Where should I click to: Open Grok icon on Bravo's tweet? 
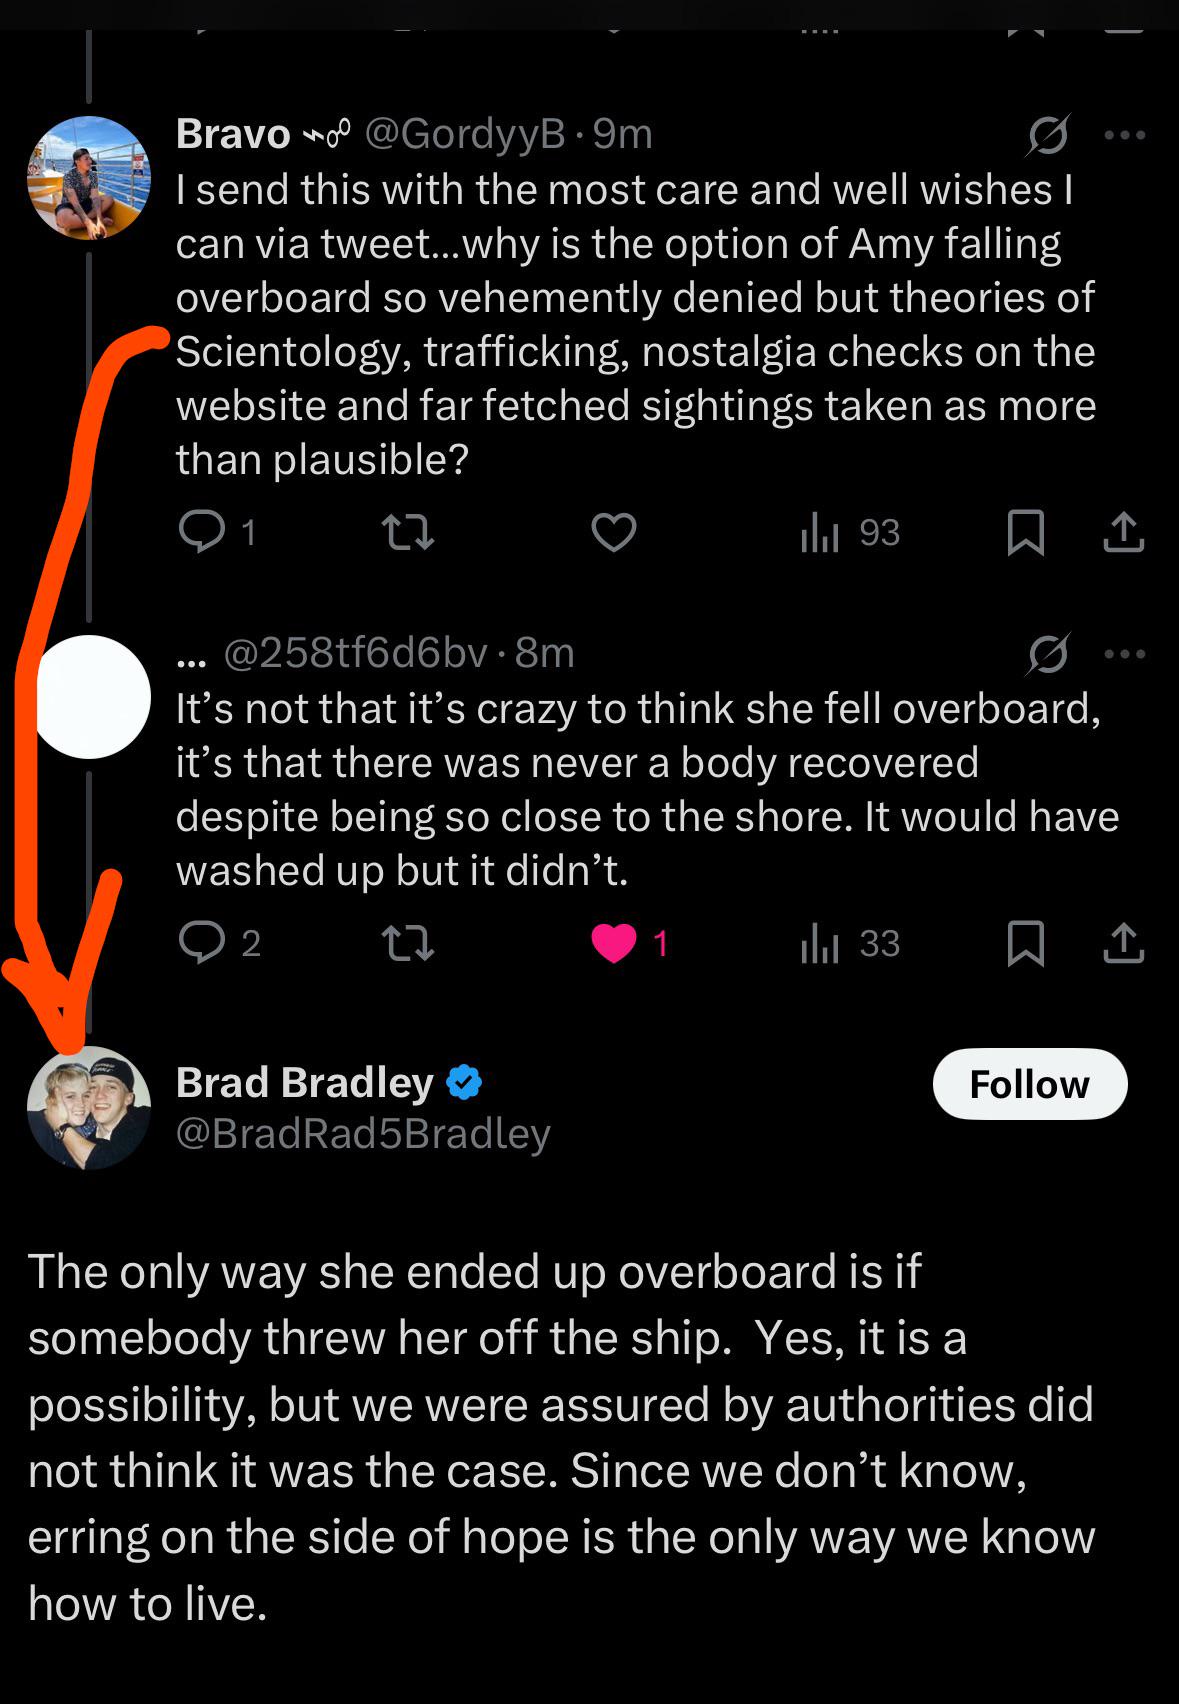[x=1047, y=135]
